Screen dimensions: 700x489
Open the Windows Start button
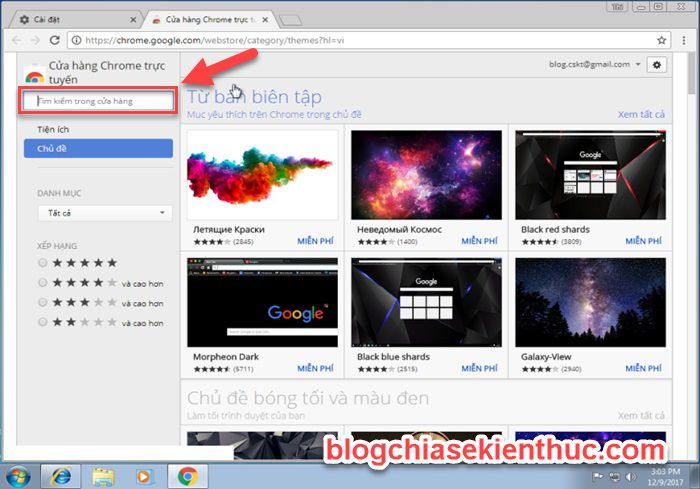[x=18, y=476]
